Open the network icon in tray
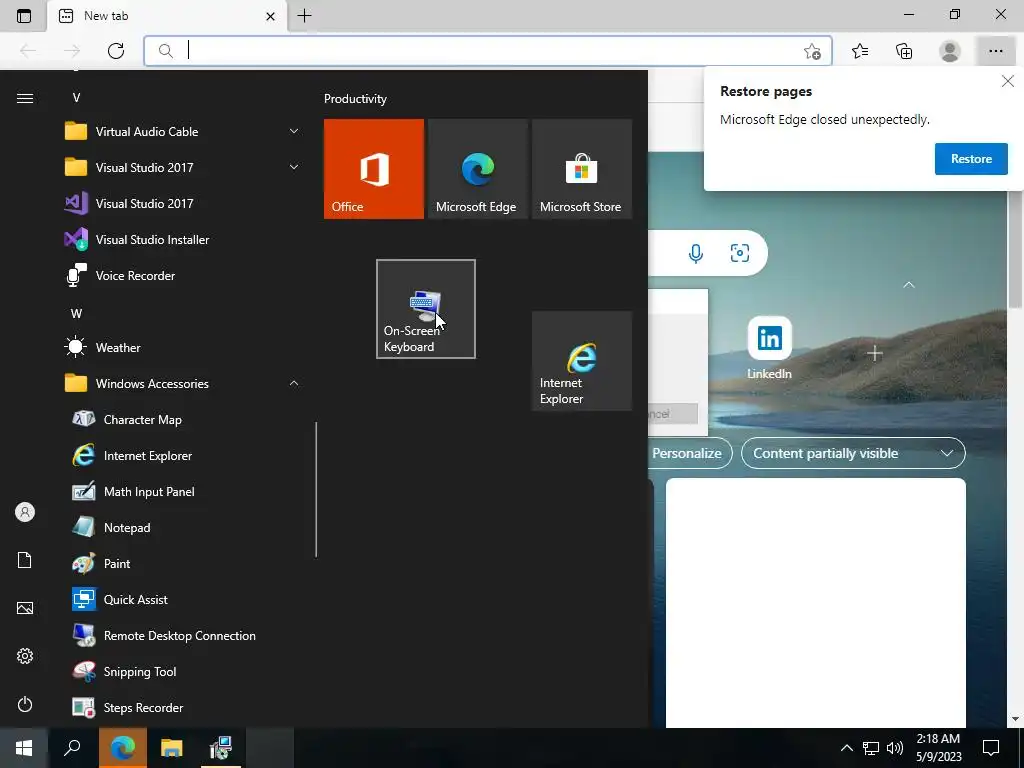This screenshot has width=1024, height=768. click(x=871, y=748)
